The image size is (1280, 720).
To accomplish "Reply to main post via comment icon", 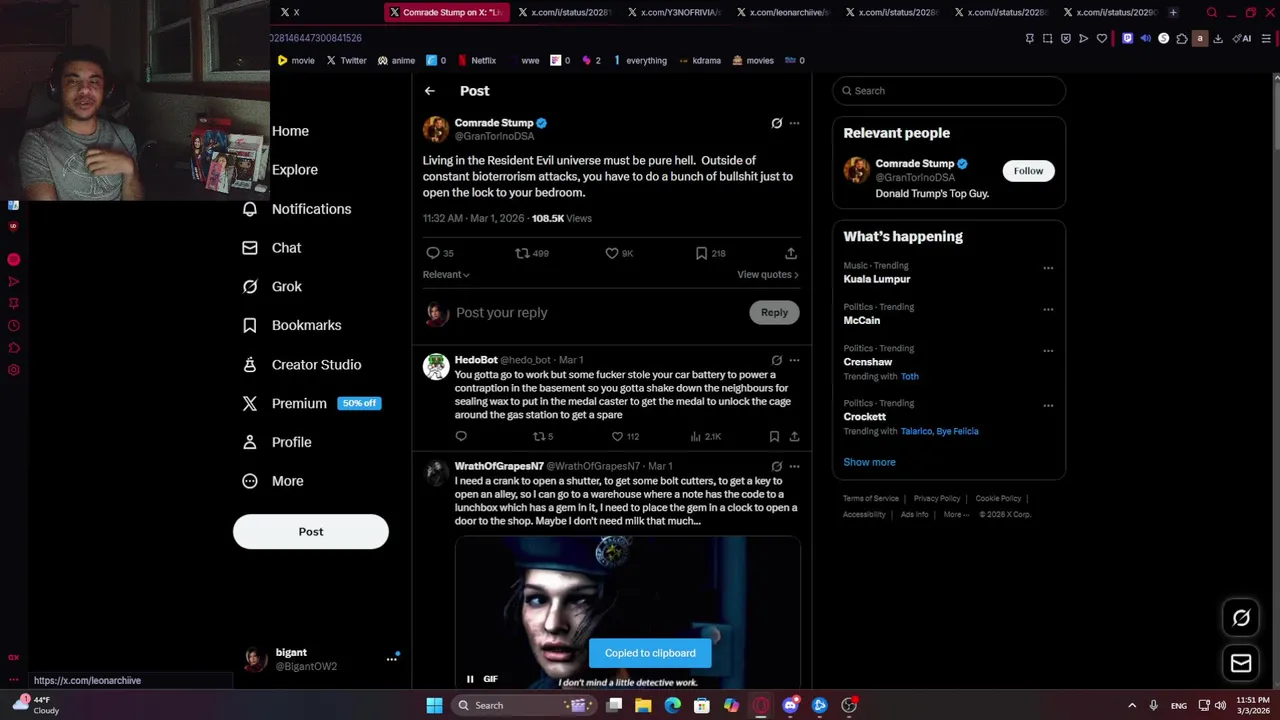I will click(433, 254).
